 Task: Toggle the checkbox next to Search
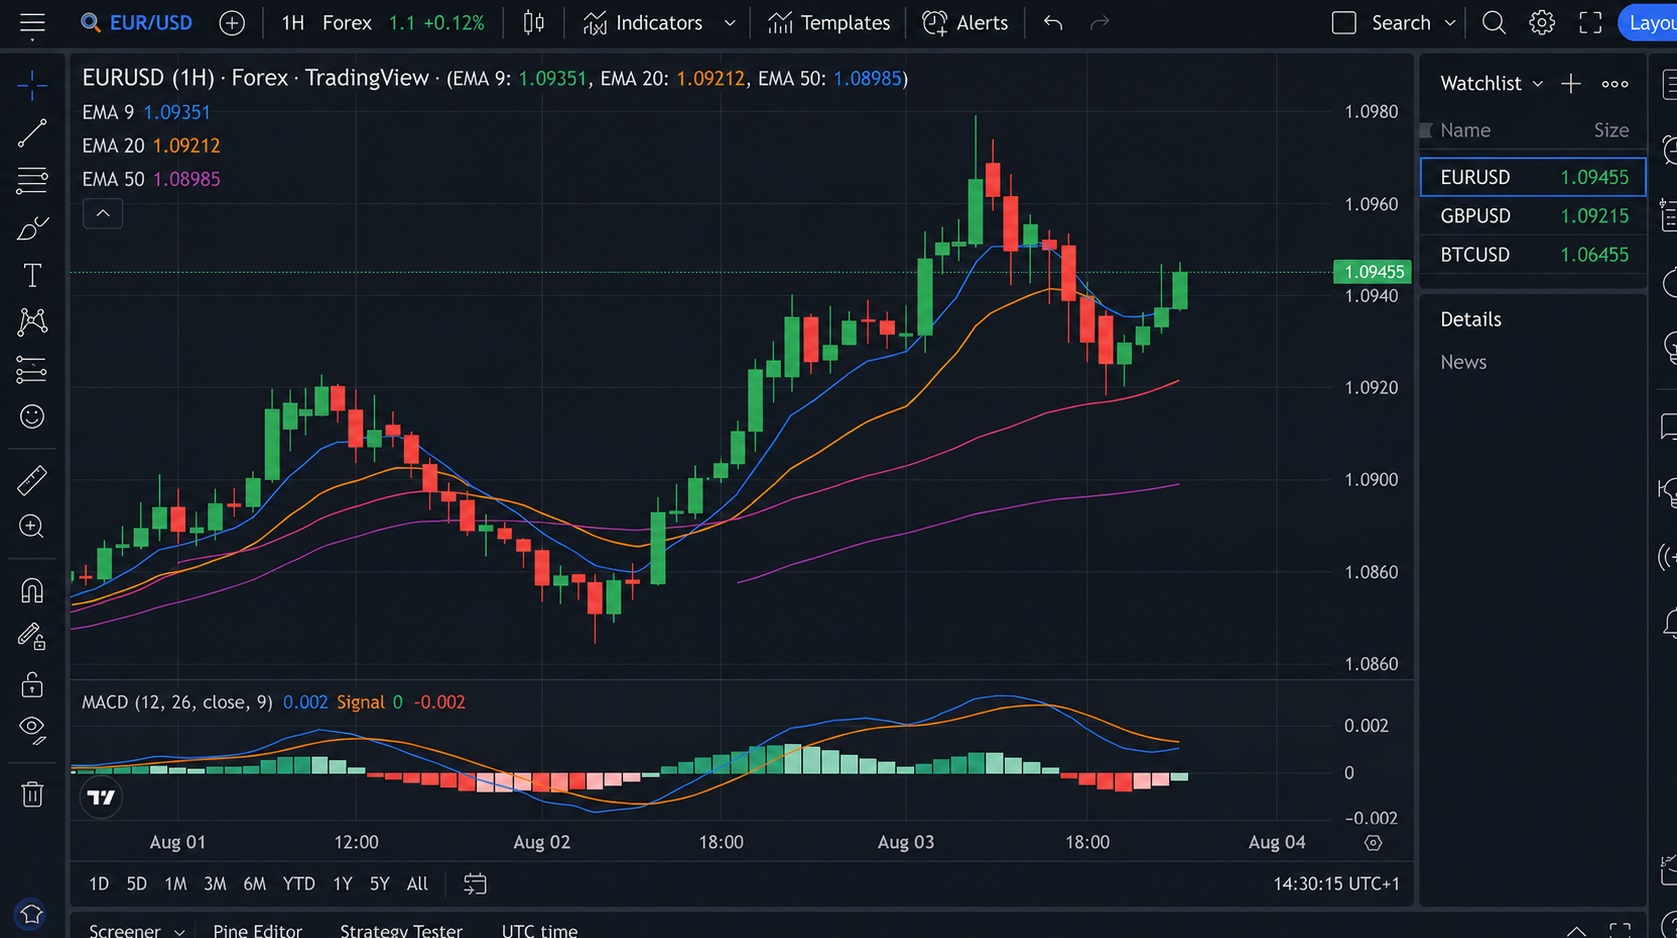tap(1344, 22)
